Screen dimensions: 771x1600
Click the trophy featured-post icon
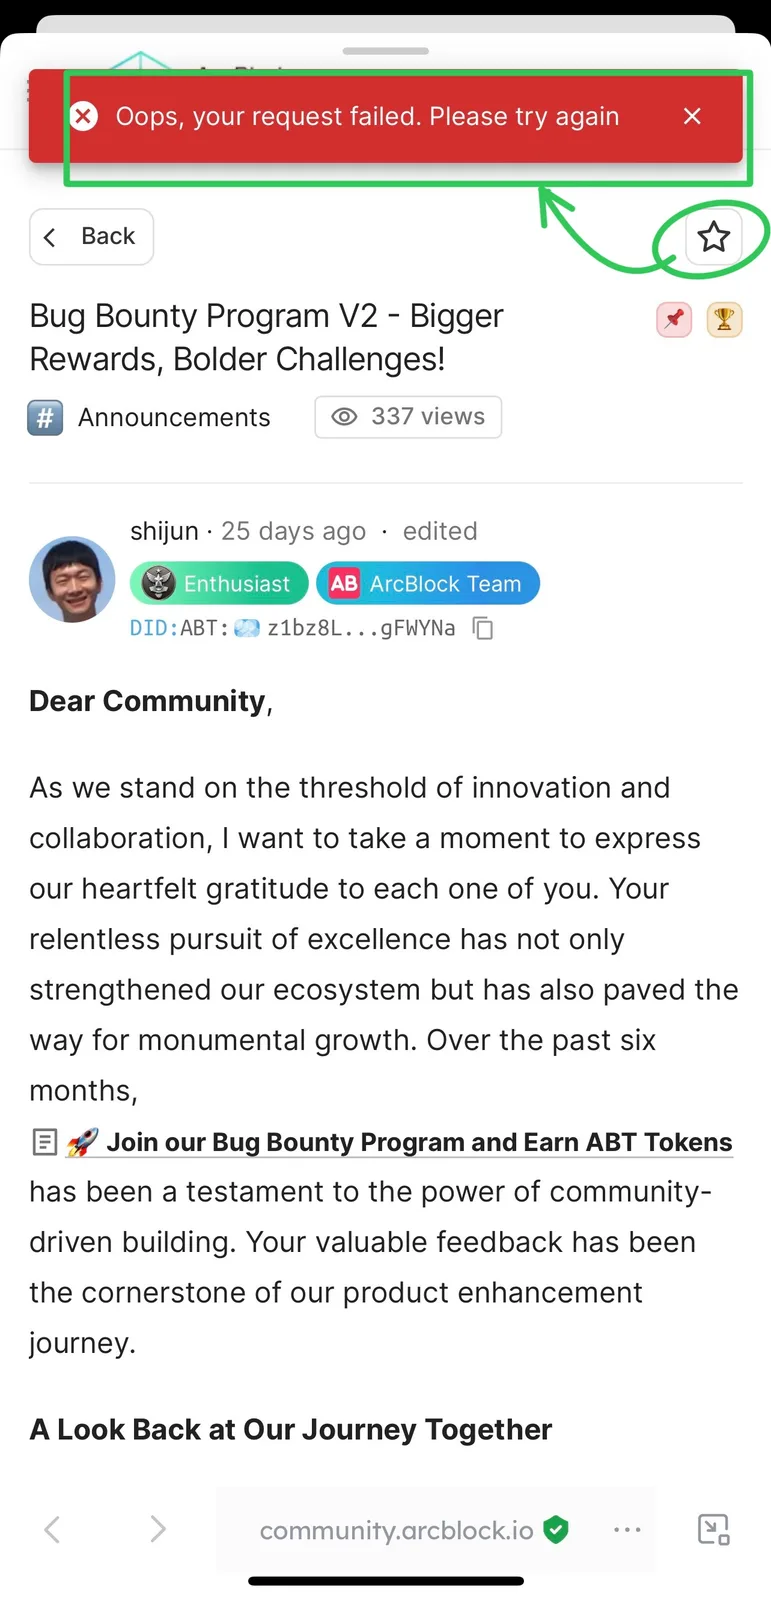coord(724,320)
